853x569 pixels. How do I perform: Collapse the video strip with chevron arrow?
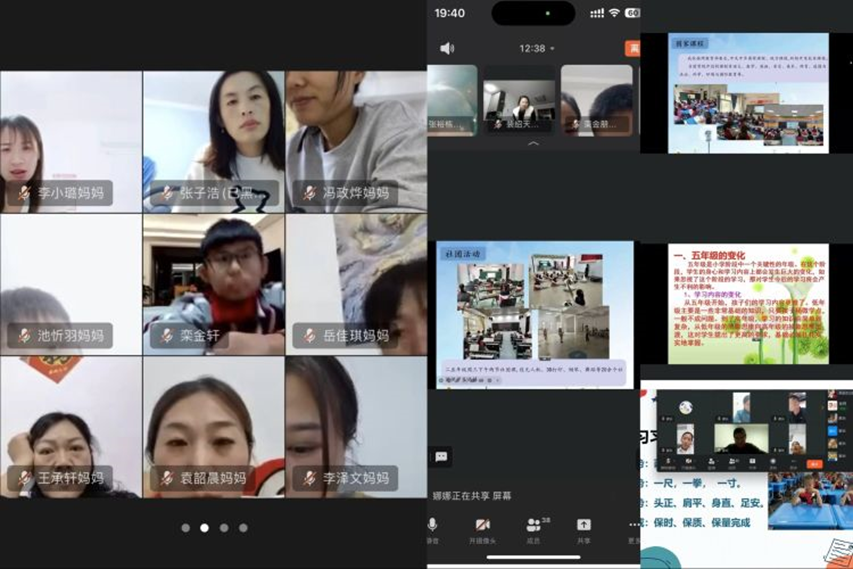[533, 144]
